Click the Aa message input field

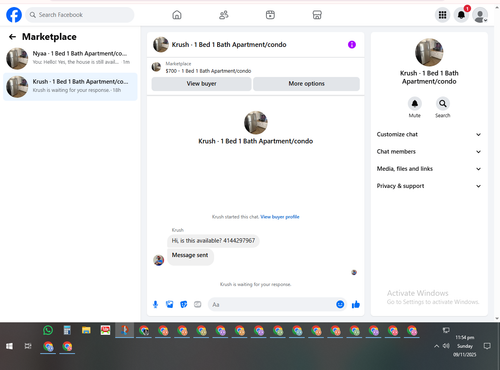click(272, 304)
